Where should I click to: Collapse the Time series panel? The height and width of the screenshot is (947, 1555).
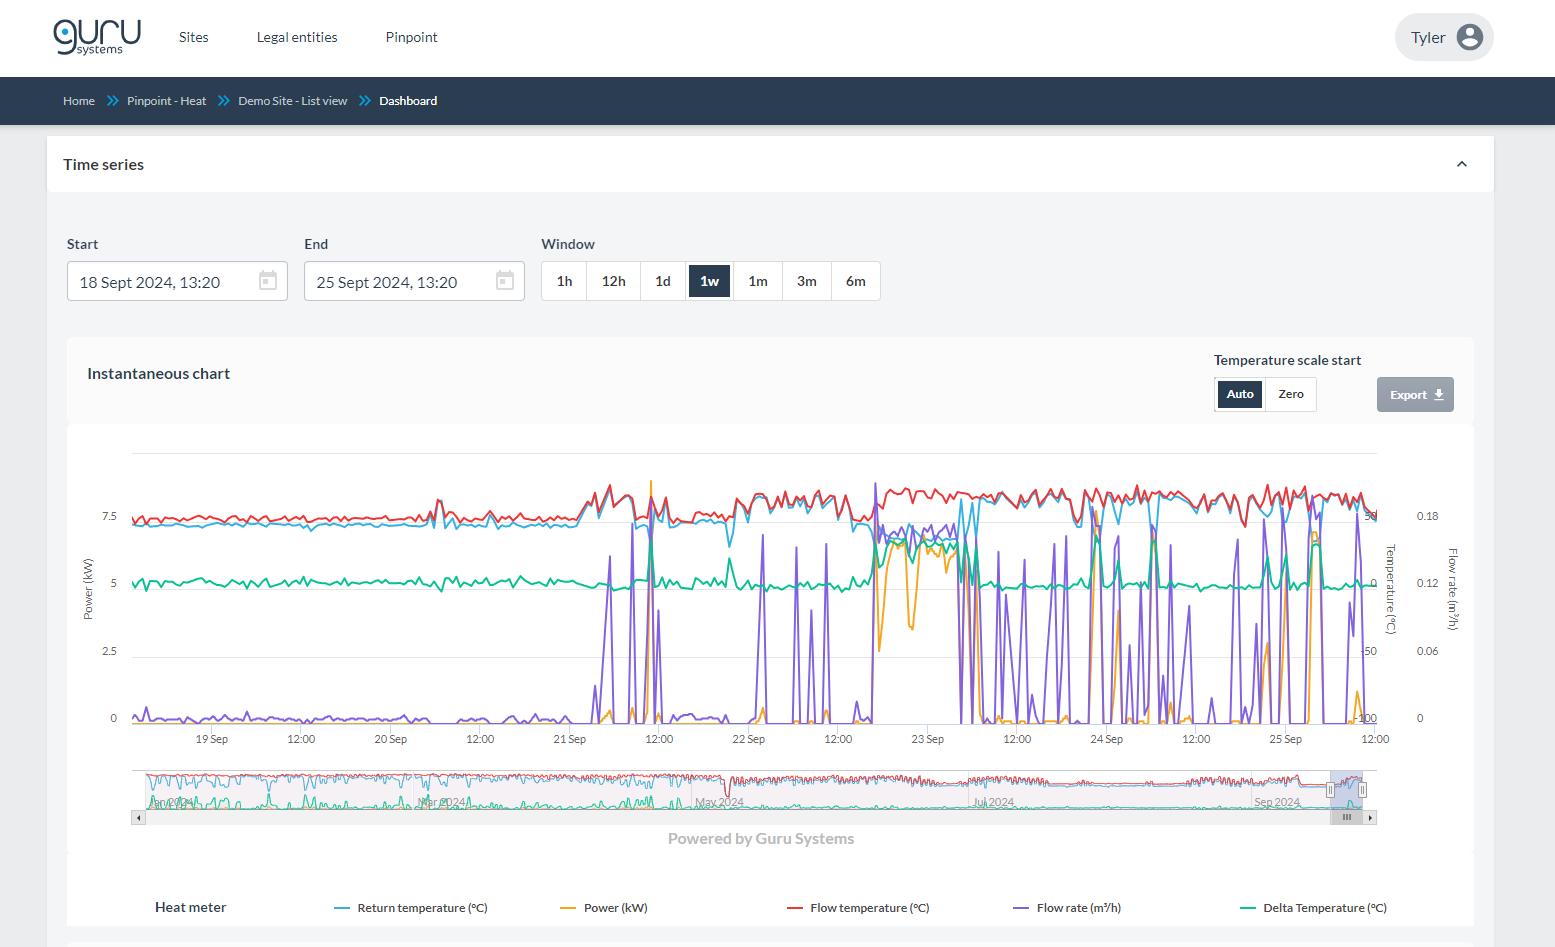tap(1462, 164)
